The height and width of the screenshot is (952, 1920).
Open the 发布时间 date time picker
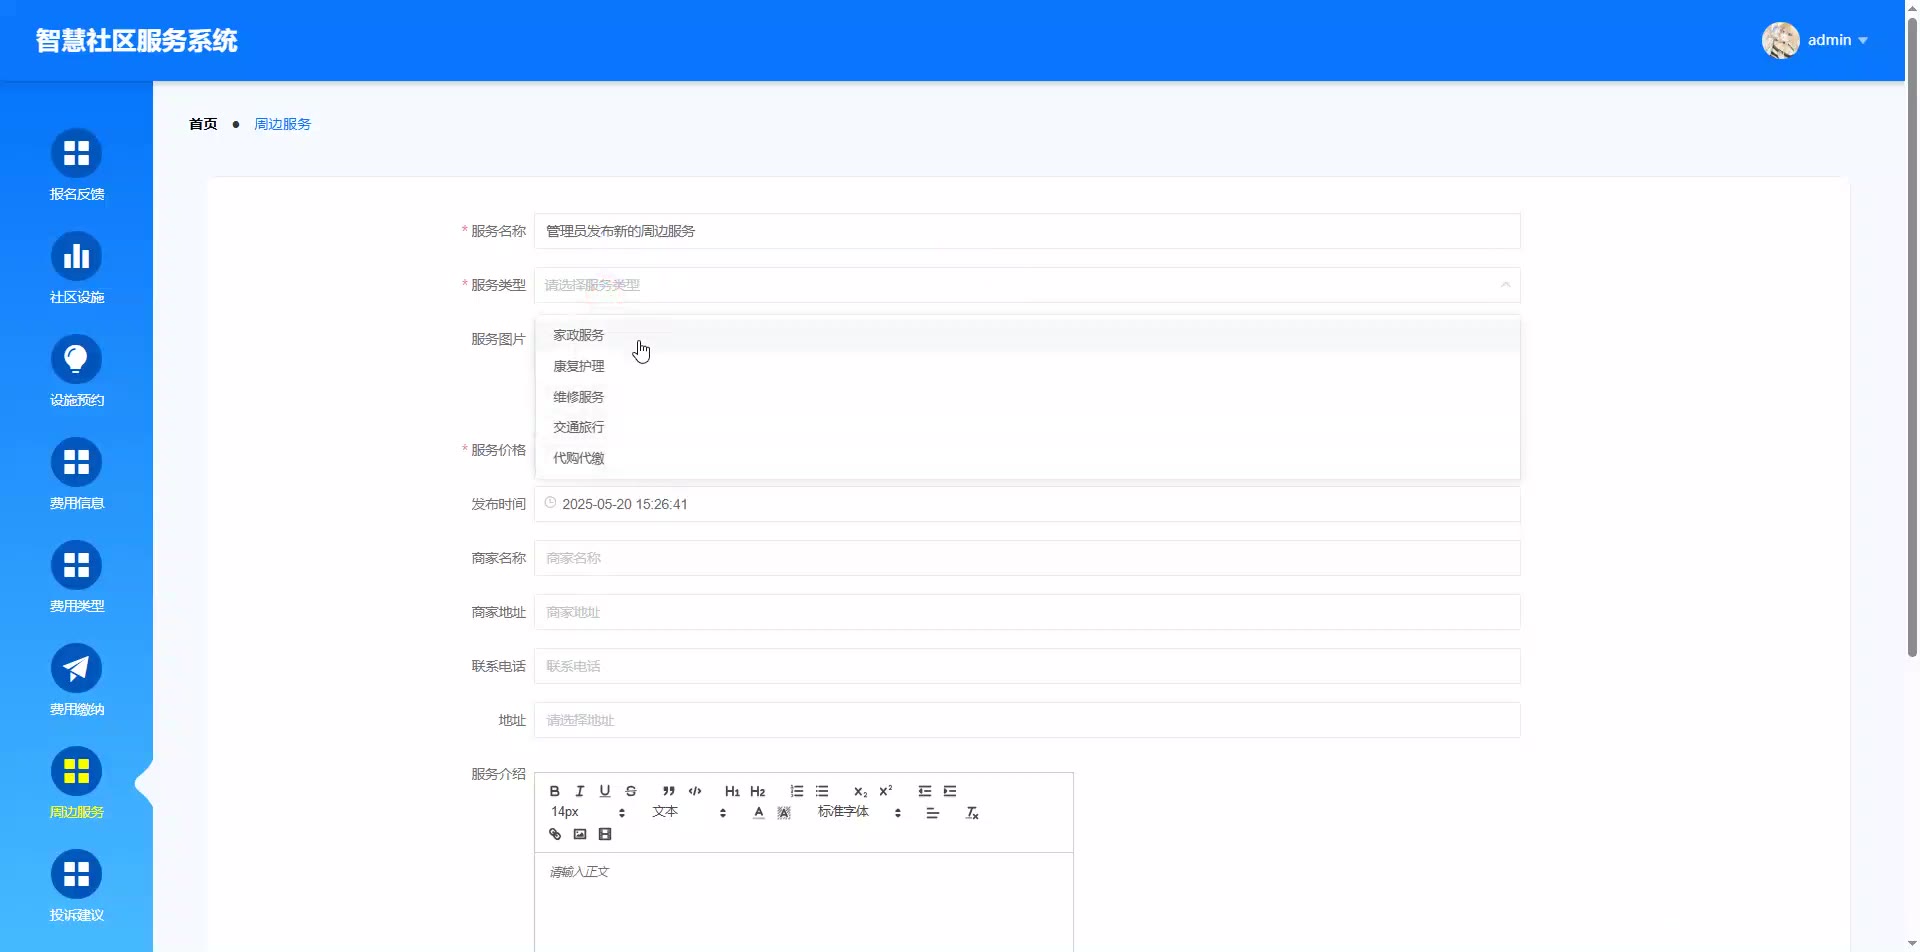(1027, 504)
